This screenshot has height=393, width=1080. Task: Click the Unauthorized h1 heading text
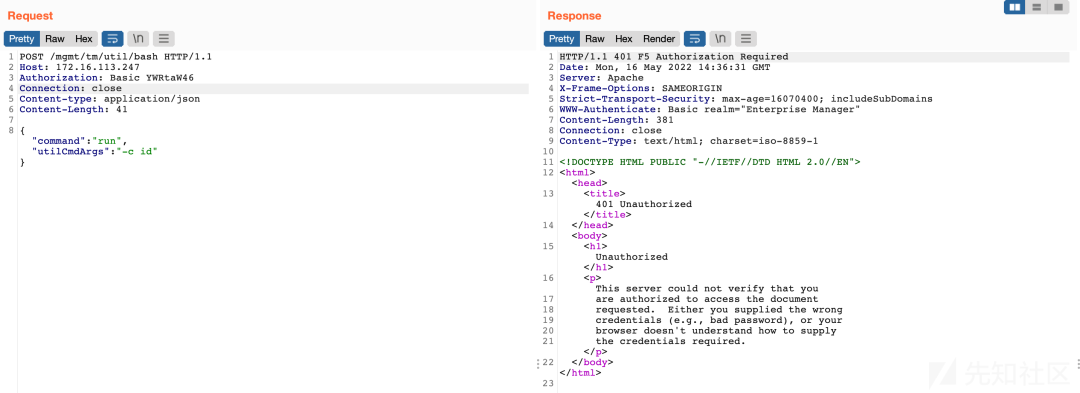point(632,257)
